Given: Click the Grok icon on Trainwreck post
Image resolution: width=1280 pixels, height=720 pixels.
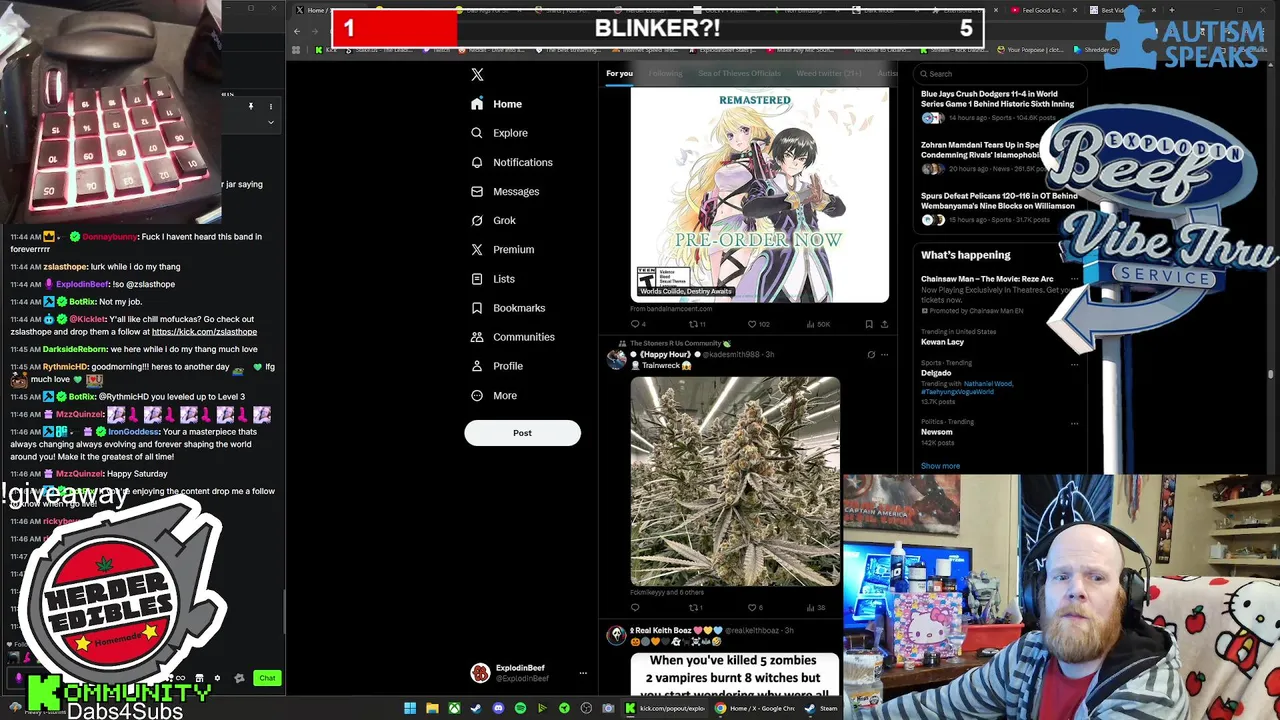Looking at the screenshot, I should click(x=871, y=355).
